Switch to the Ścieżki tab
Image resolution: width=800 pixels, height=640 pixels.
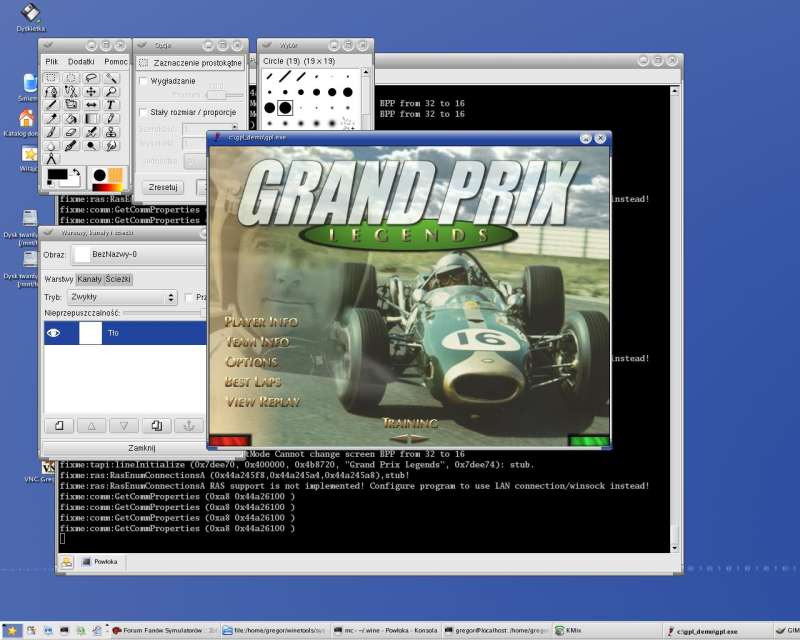click(118, 279)
